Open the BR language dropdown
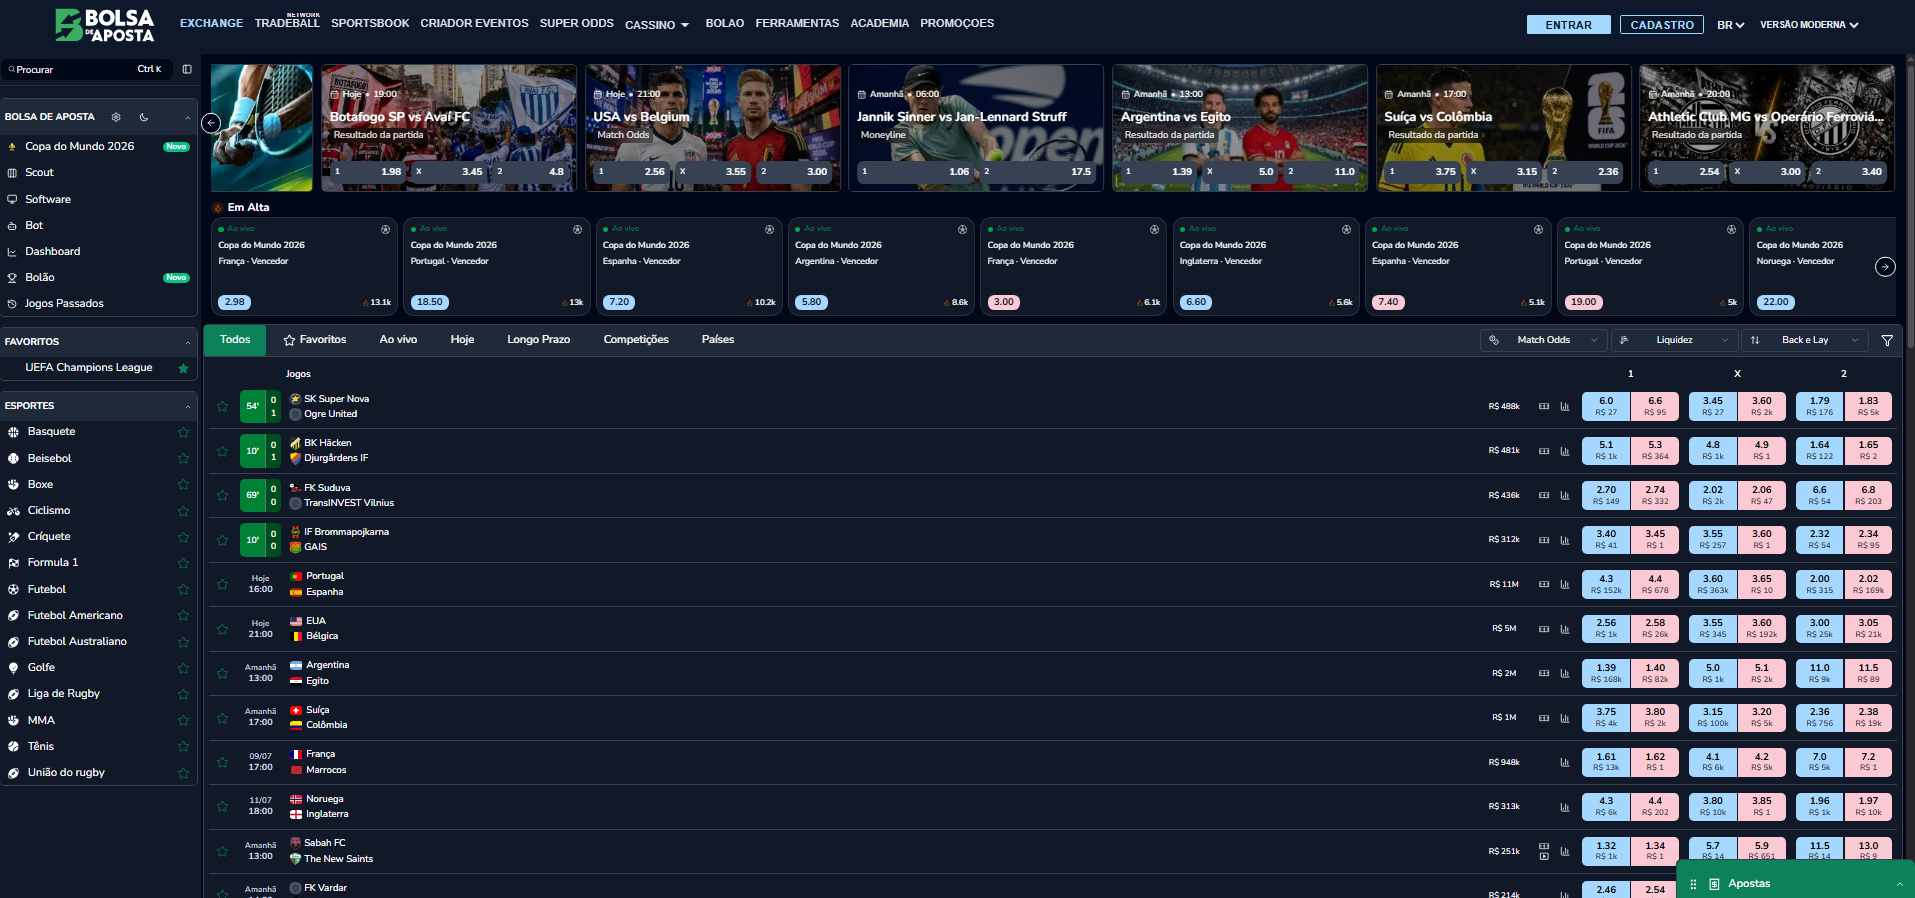The width and height of the screenshot is (1915, 898). pyautogui.click(x=1730, y=25)
